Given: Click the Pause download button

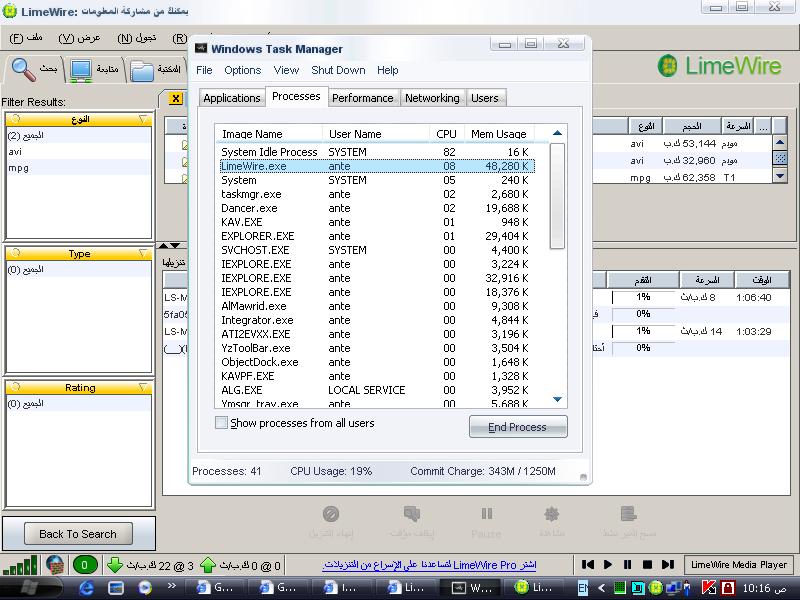Looking at the screenshot, I should 486,521.
